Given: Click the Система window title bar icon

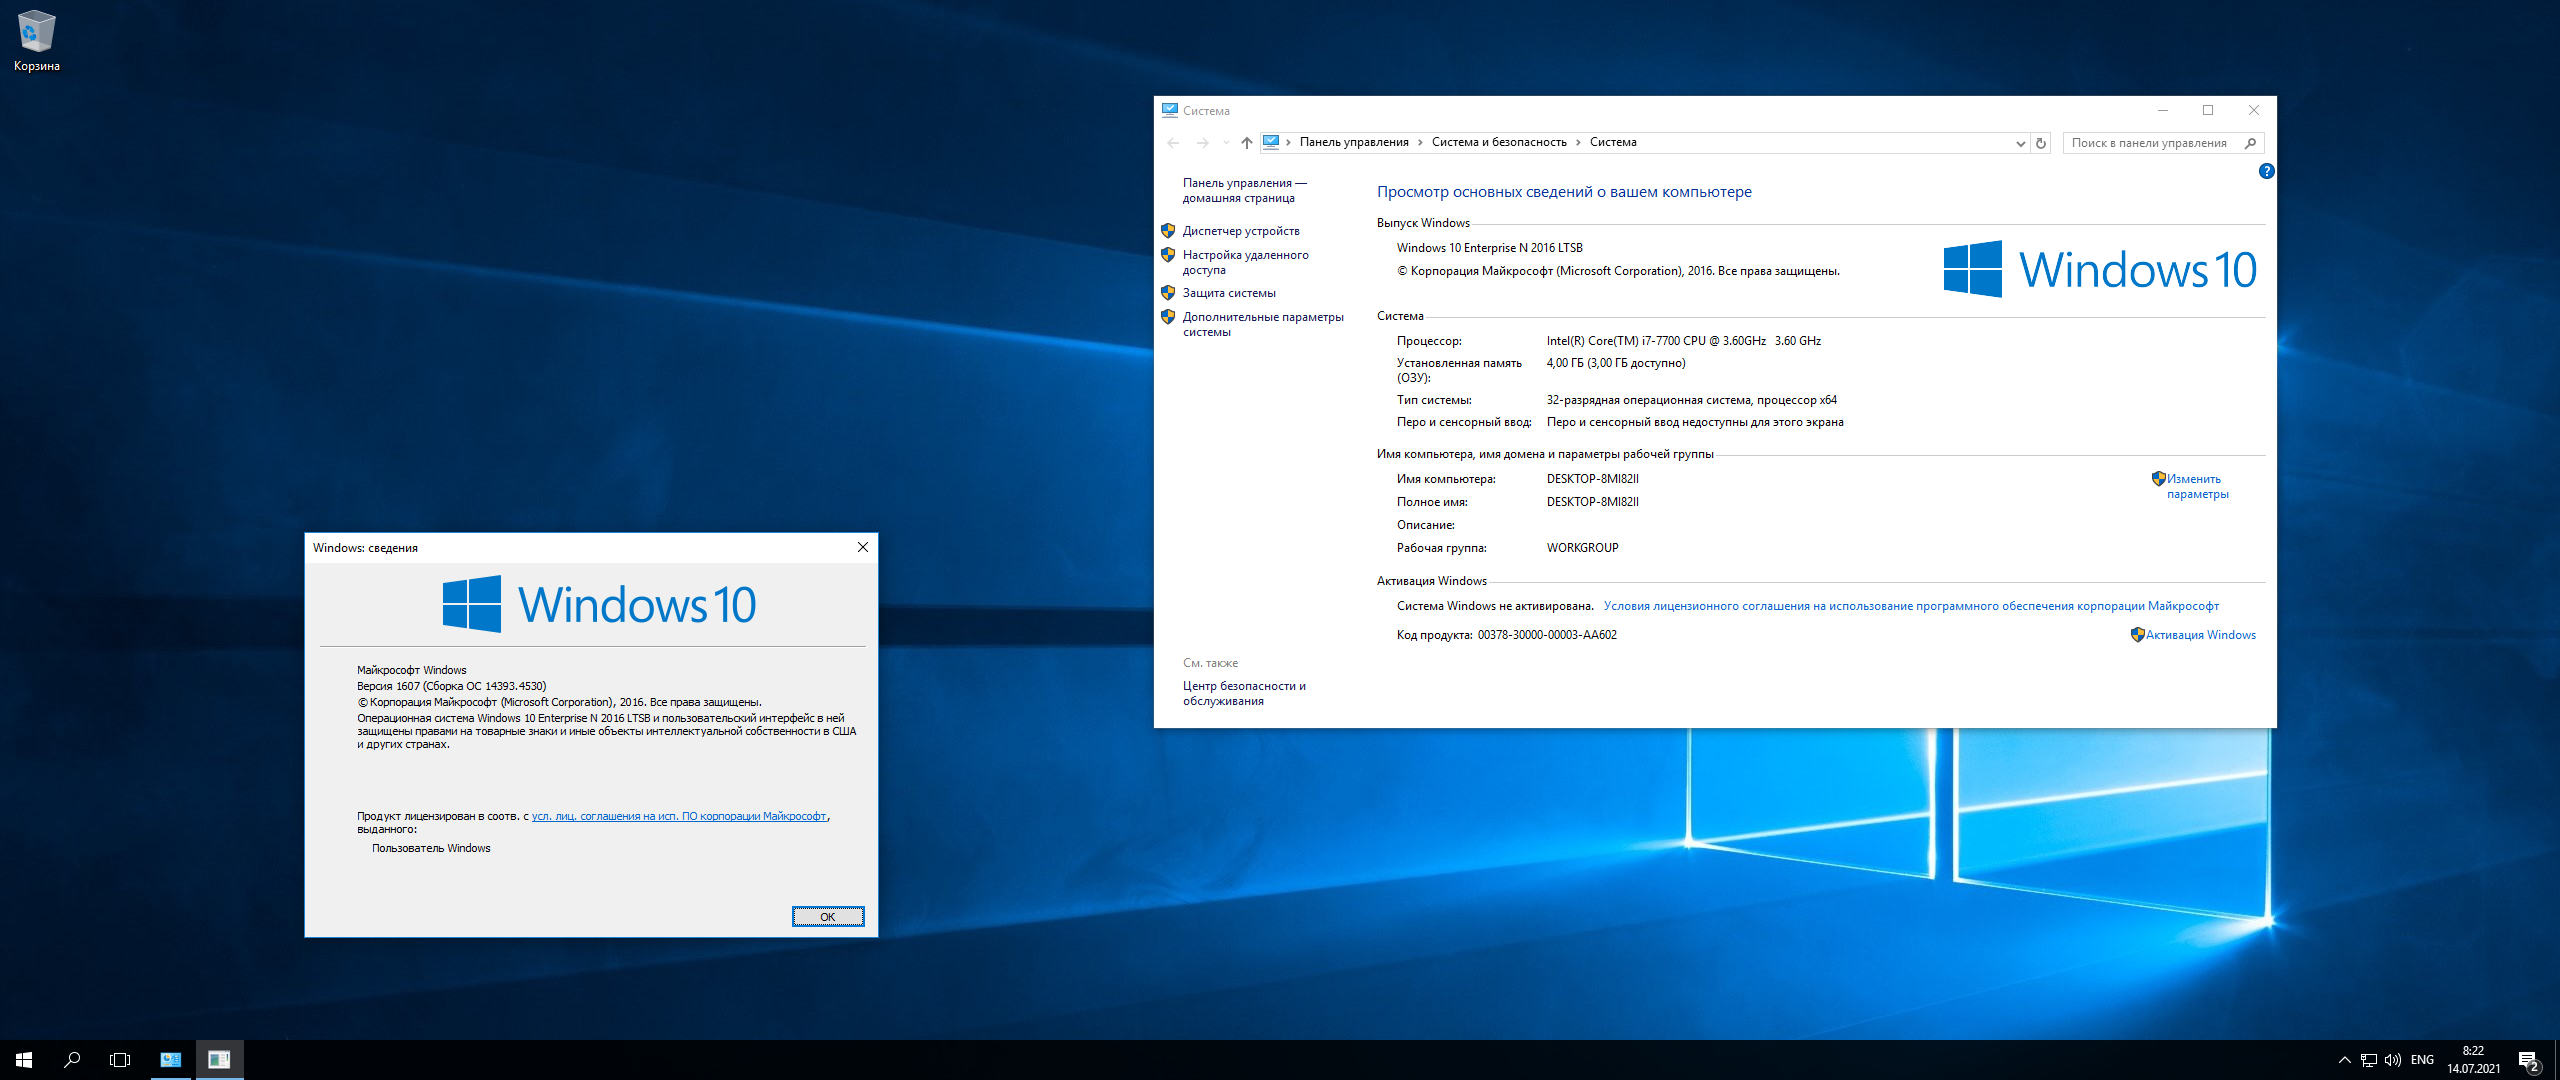Looking at the screenshot, I should click(1169, 110).
